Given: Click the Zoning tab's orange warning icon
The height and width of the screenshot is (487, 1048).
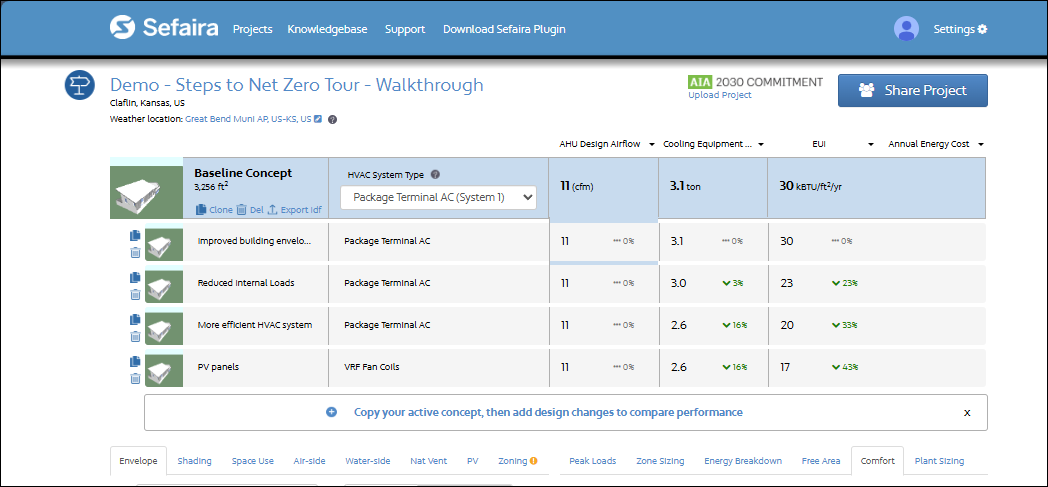Looking at the screenshot, I should (x=533, y=461).
